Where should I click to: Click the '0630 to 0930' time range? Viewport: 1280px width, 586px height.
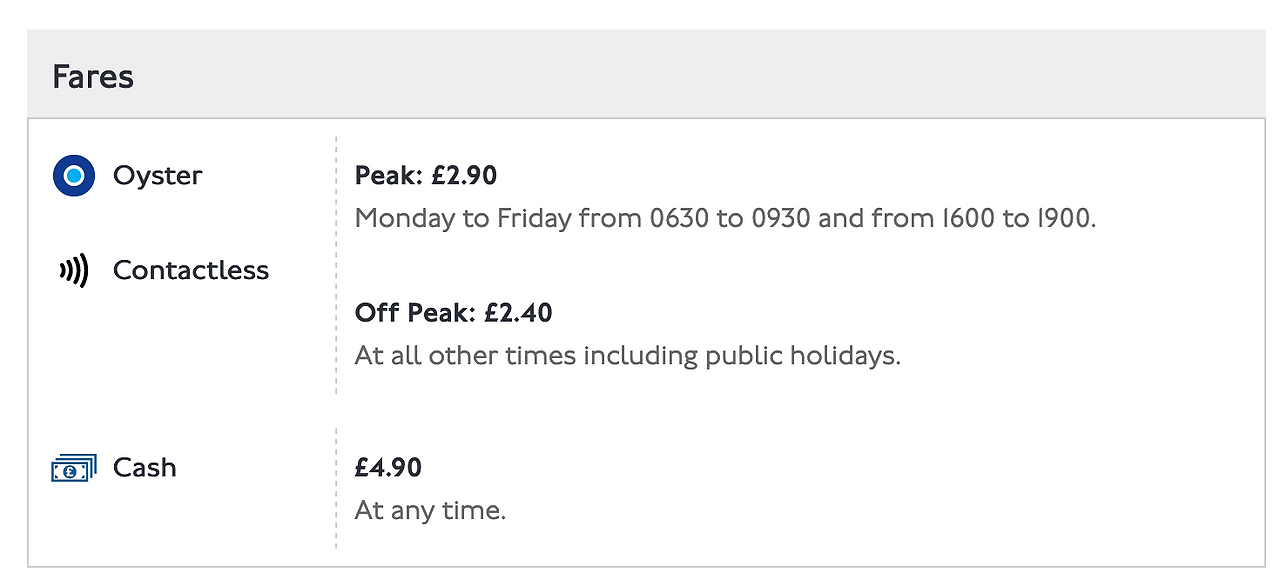pyautogui.click(x=730, y=218)
